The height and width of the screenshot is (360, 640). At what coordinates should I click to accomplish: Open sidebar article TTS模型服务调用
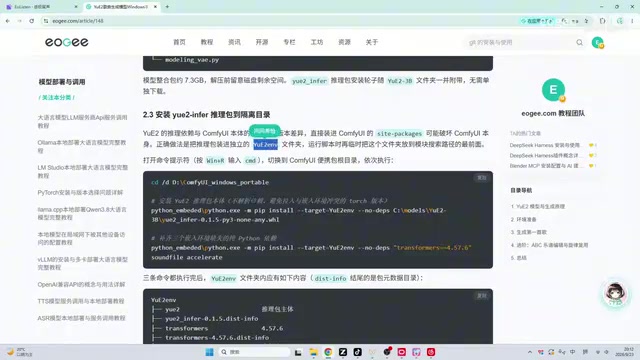80,301
